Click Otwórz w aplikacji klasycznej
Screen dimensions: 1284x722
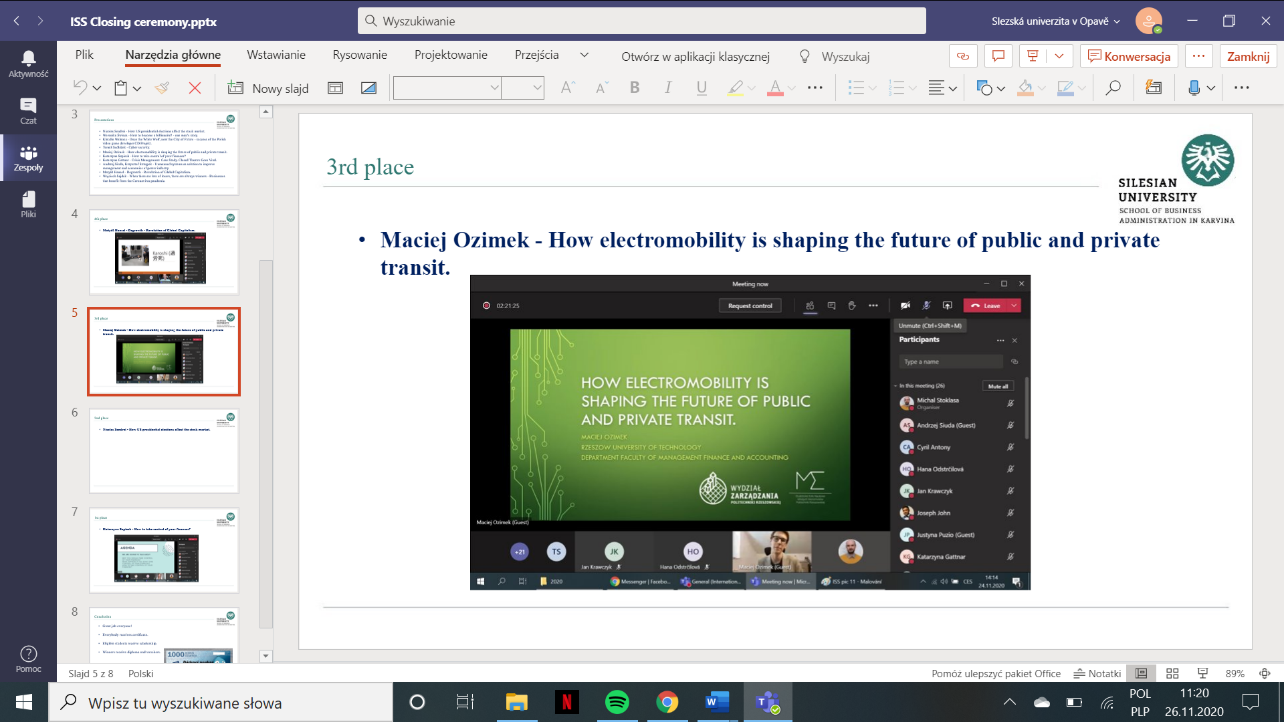(695, 57)
